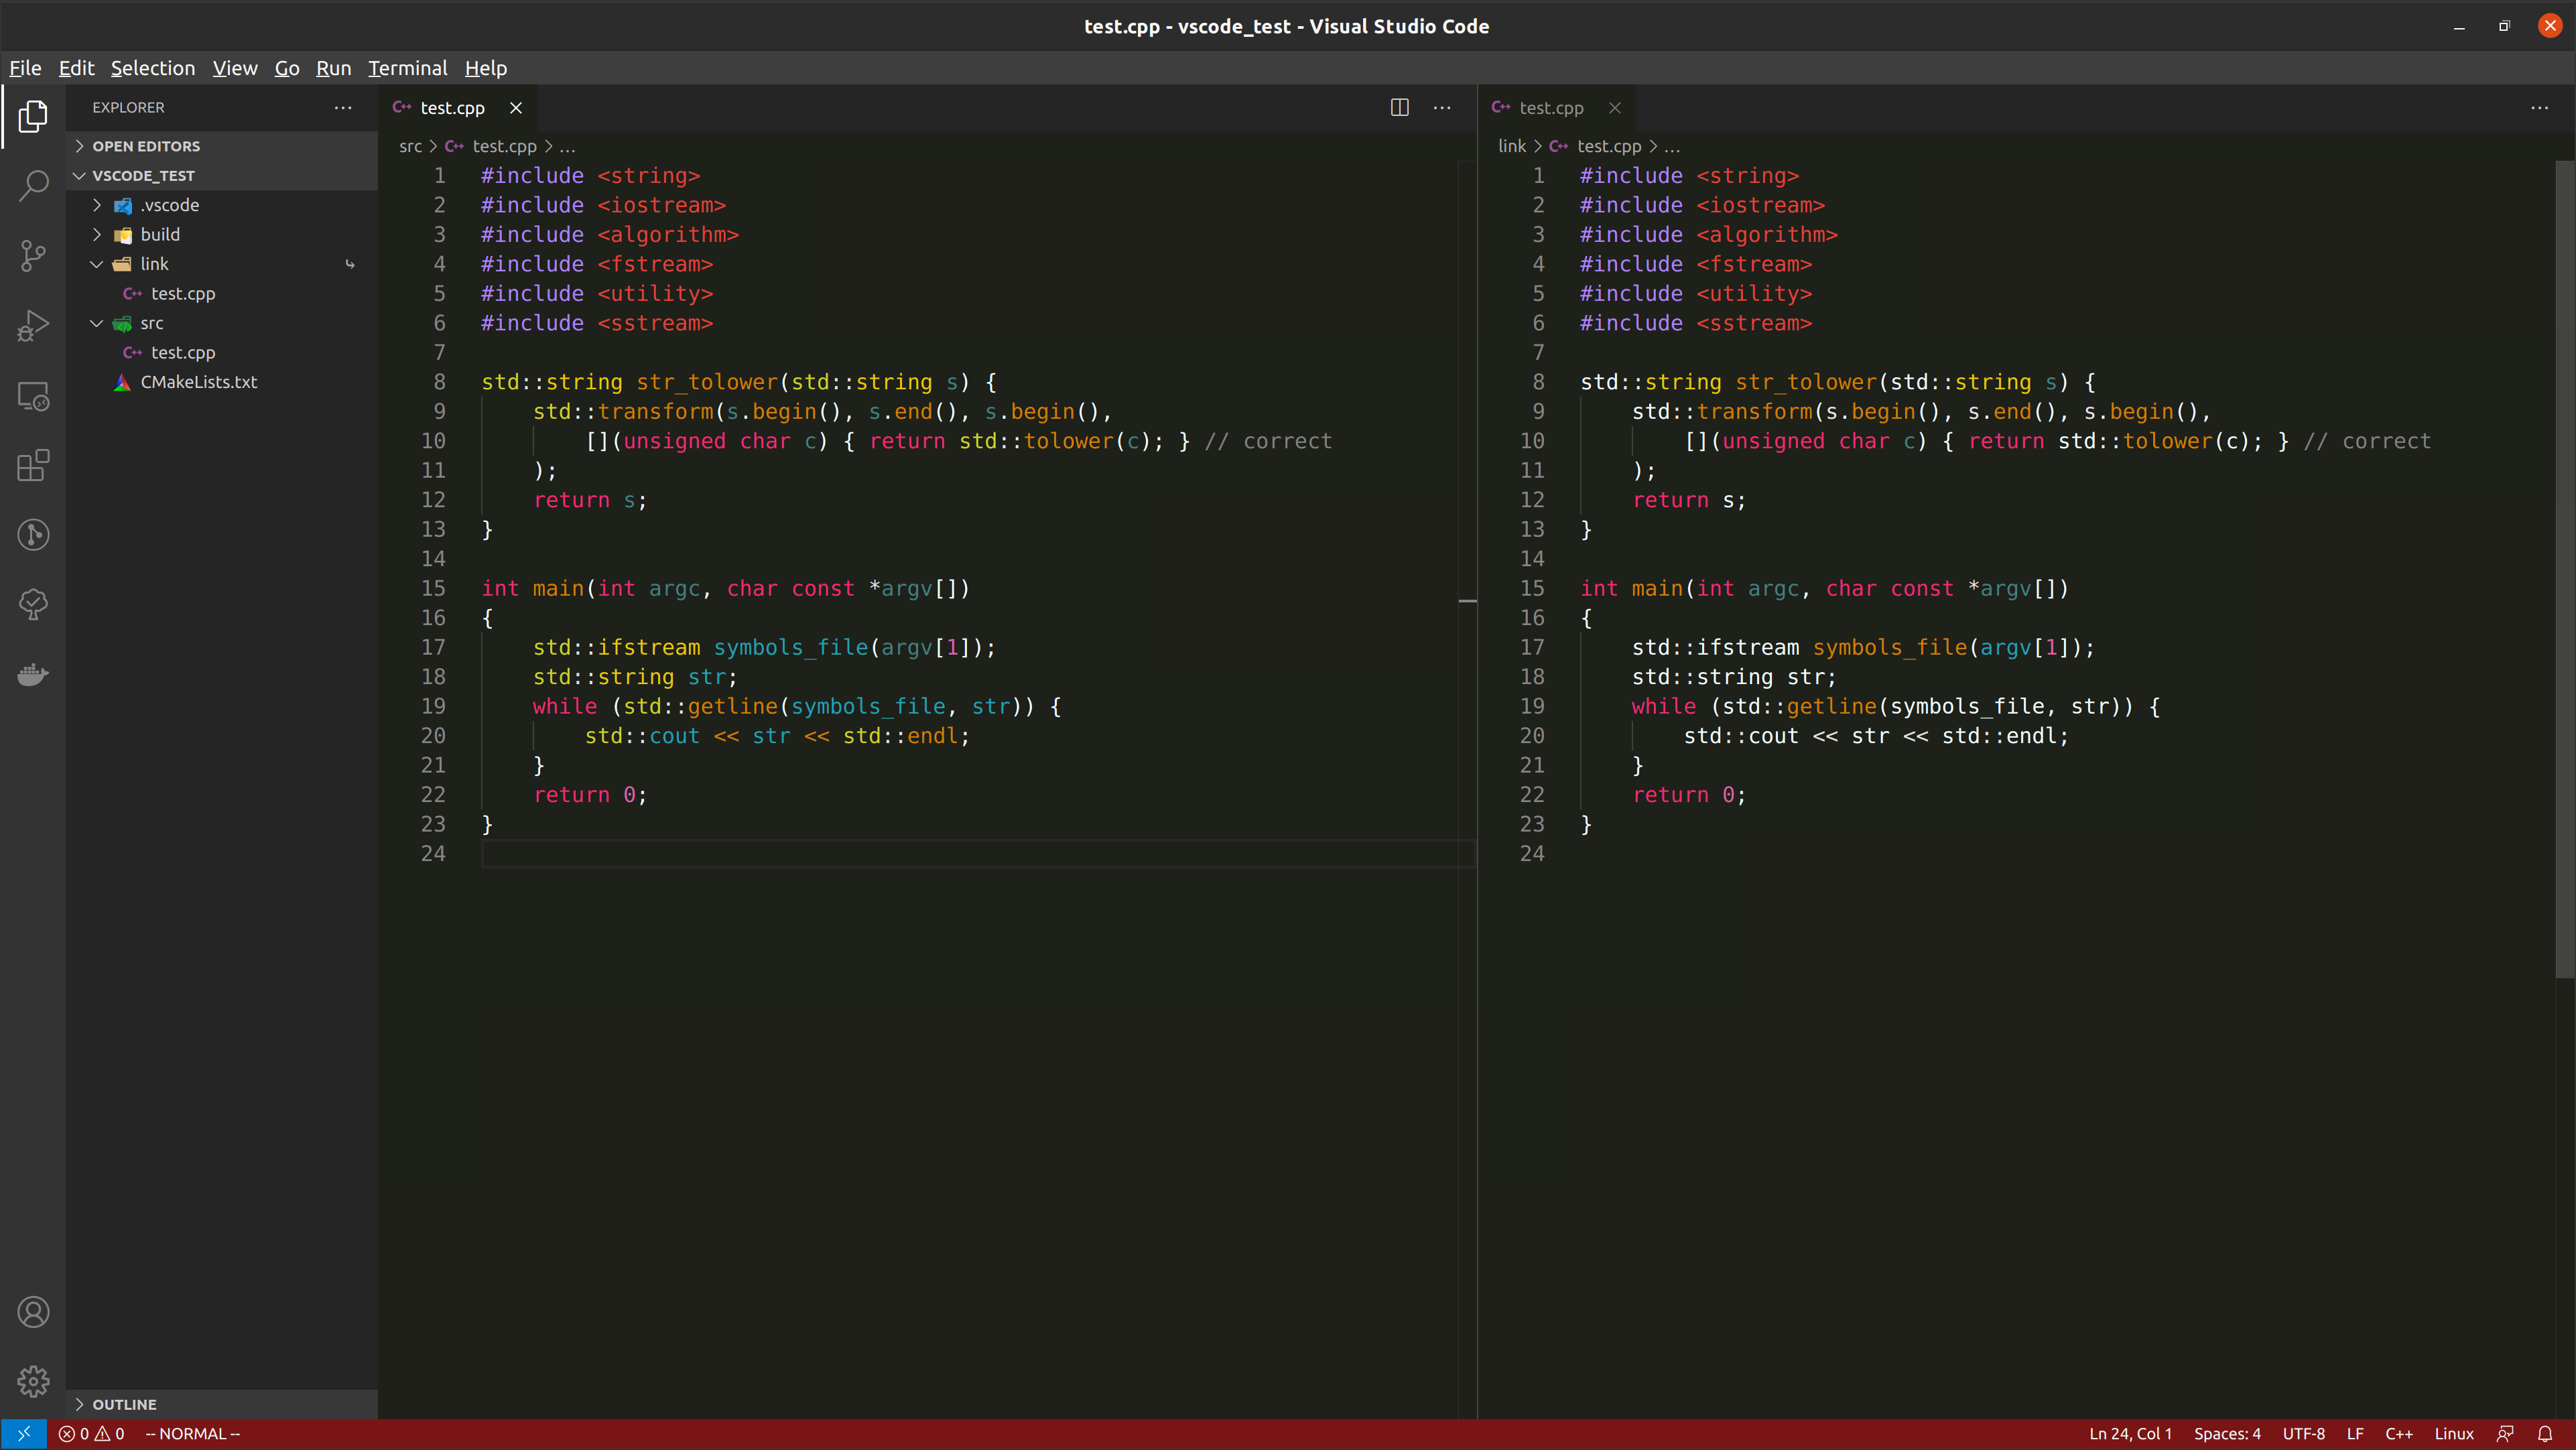Select the C++ language mode
The height and width of the screenshot is (1450, 2576).
coord(2399,1434)
